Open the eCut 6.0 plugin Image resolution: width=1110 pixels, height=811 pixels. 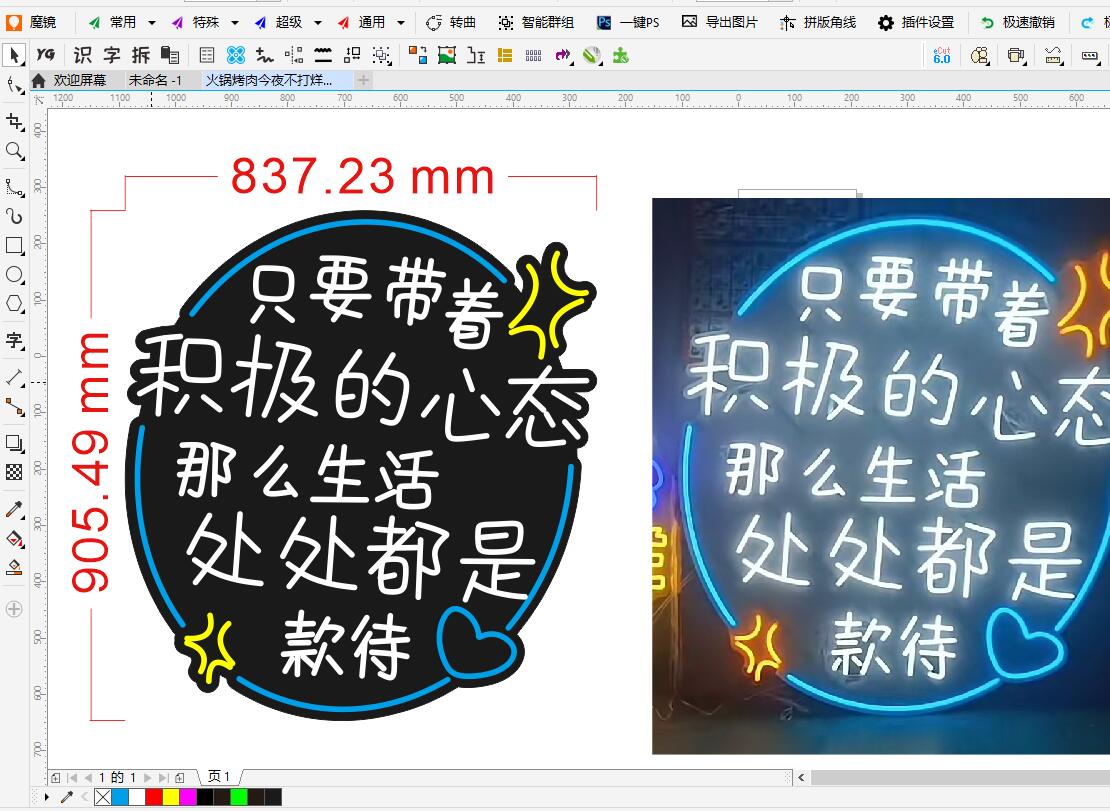942,55
